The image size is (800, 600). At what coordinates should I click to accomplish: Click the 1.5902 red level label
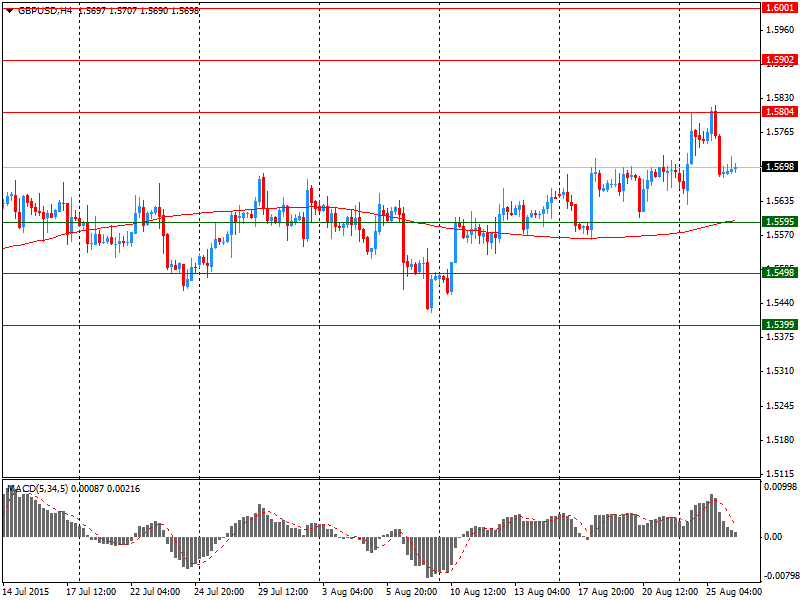tap(779, 60)
